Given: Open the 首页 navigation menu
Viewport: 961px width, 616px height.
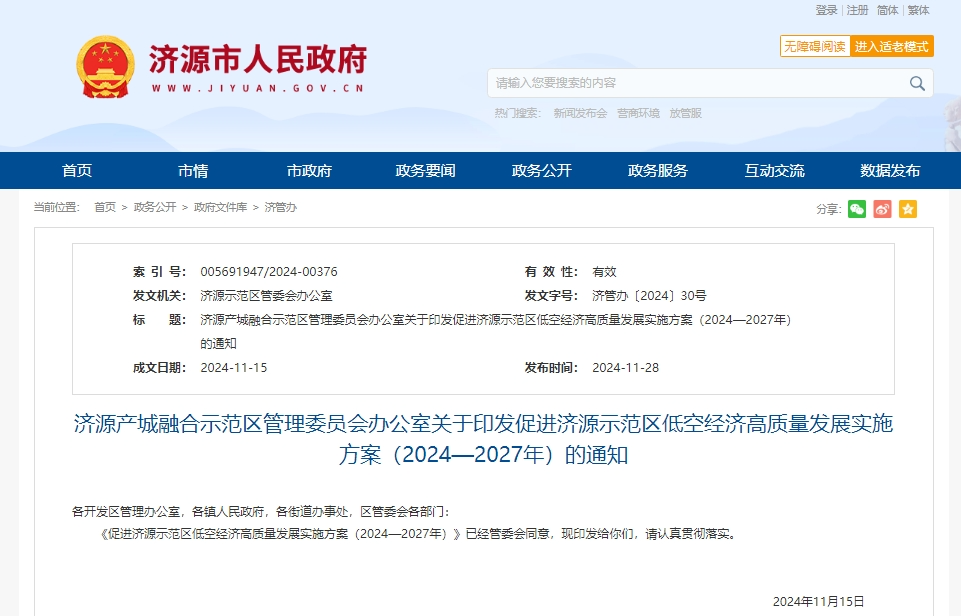Looking at the screenshot, I should pyautogui.click(x=77, y=170).
